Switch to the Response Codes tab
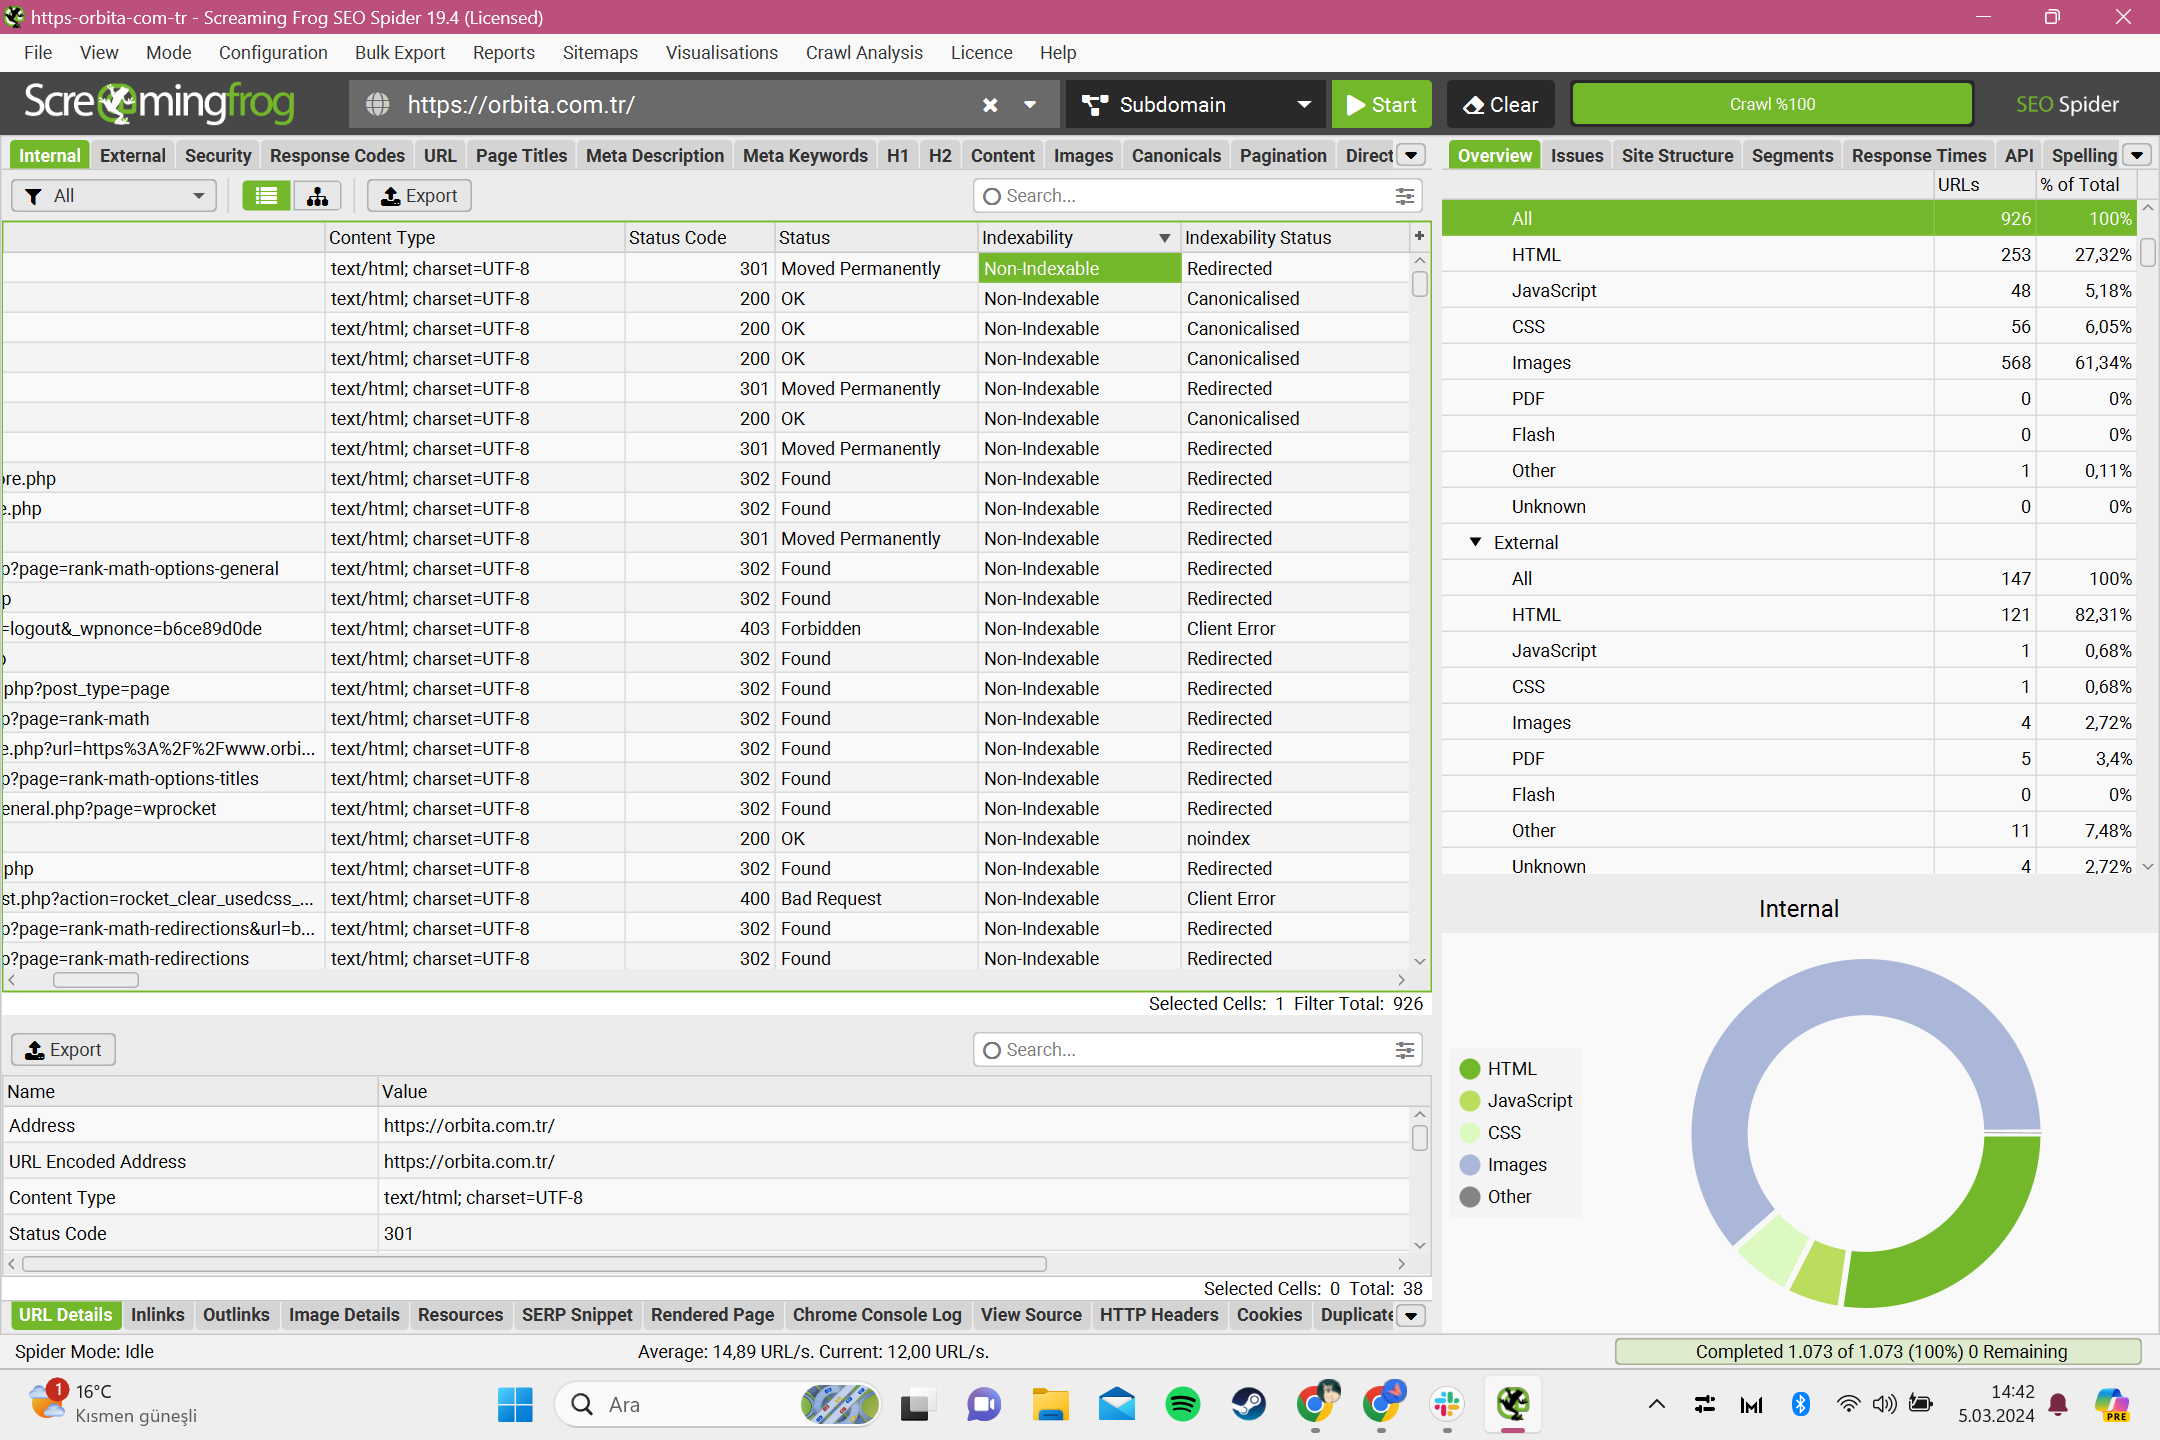 [x=337, y=155]
